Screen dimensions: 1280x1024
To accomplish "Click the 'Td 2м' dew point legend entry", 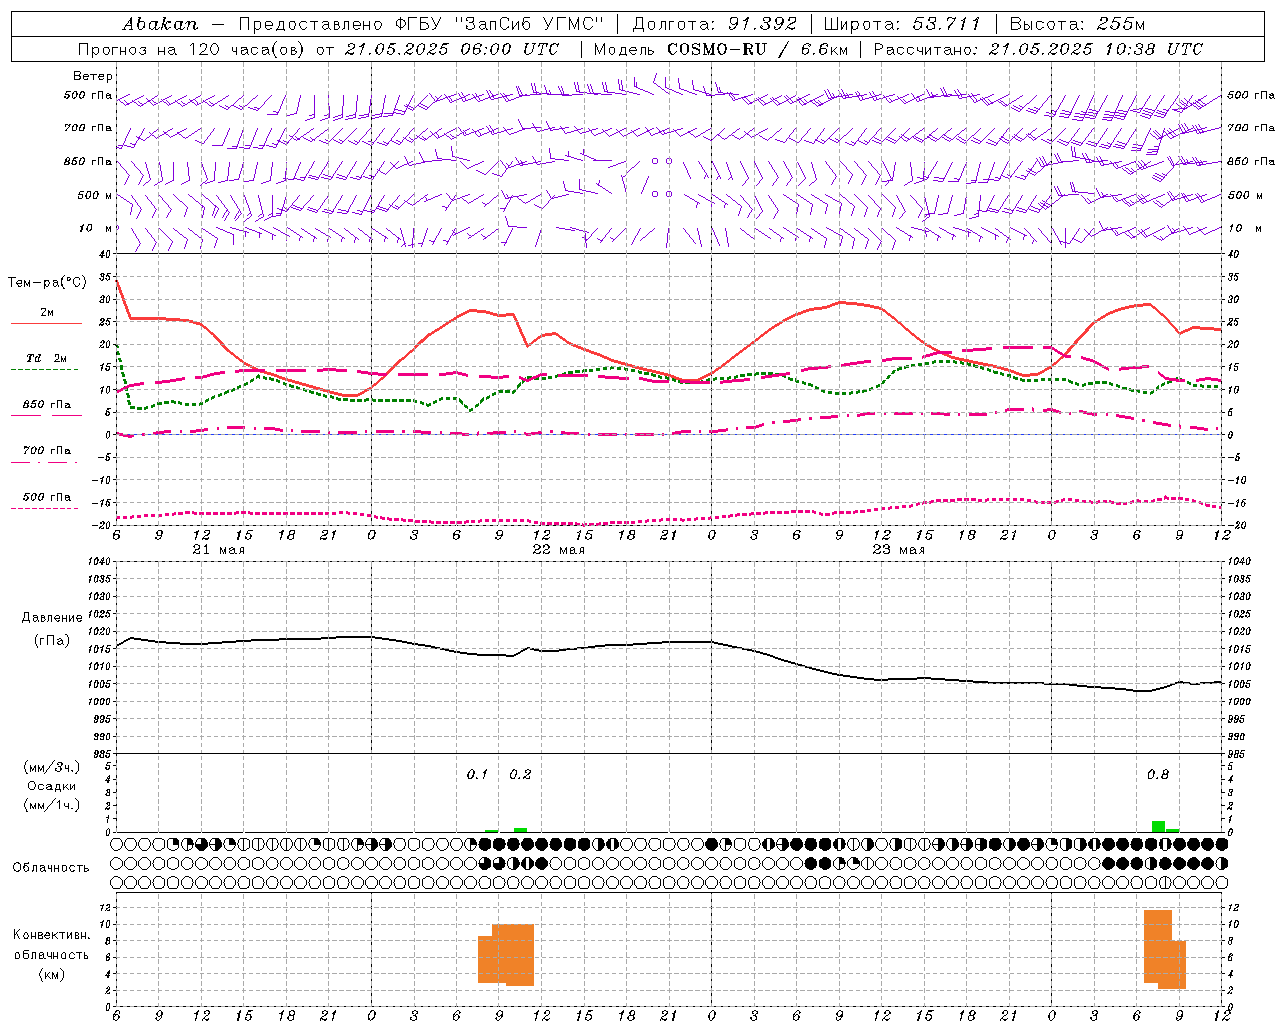I will (47, 358).
